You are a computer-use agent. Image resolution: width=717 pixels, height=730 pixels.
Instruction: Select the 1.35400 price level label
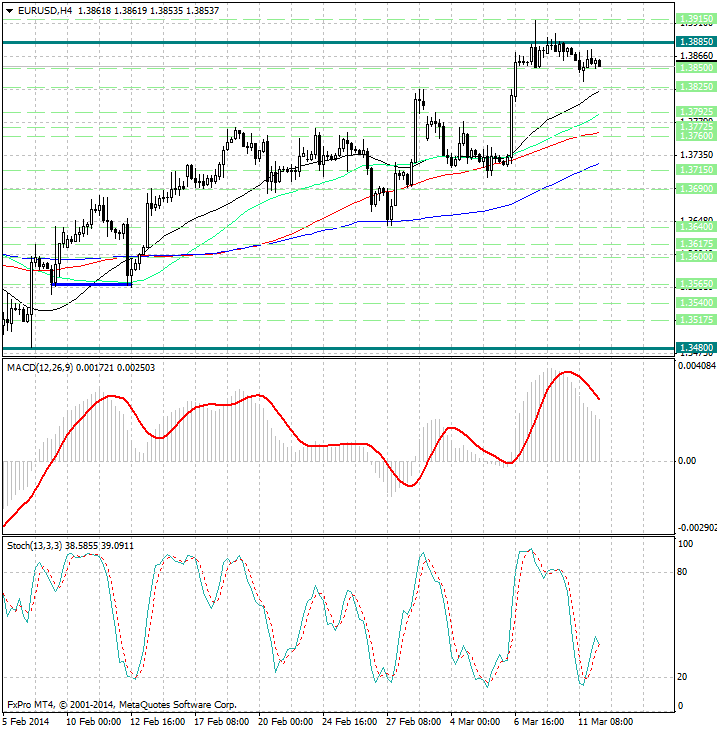696,303
